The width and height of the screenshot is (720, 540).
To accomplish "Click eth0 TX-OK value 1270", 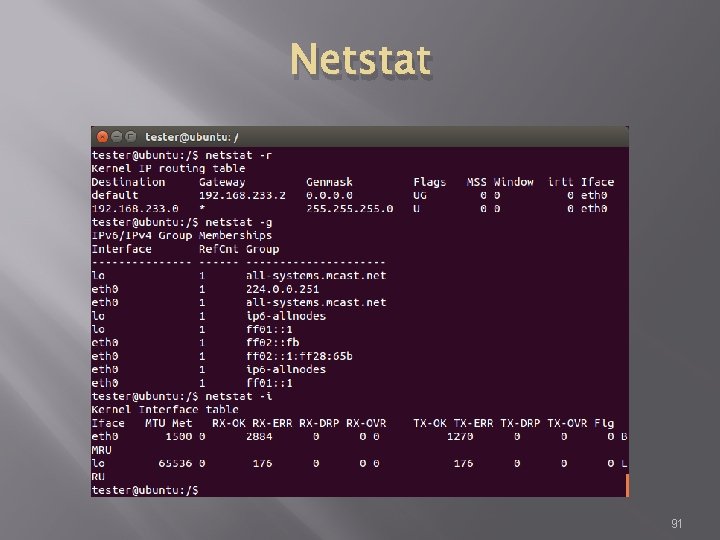I will pos(460,436).
